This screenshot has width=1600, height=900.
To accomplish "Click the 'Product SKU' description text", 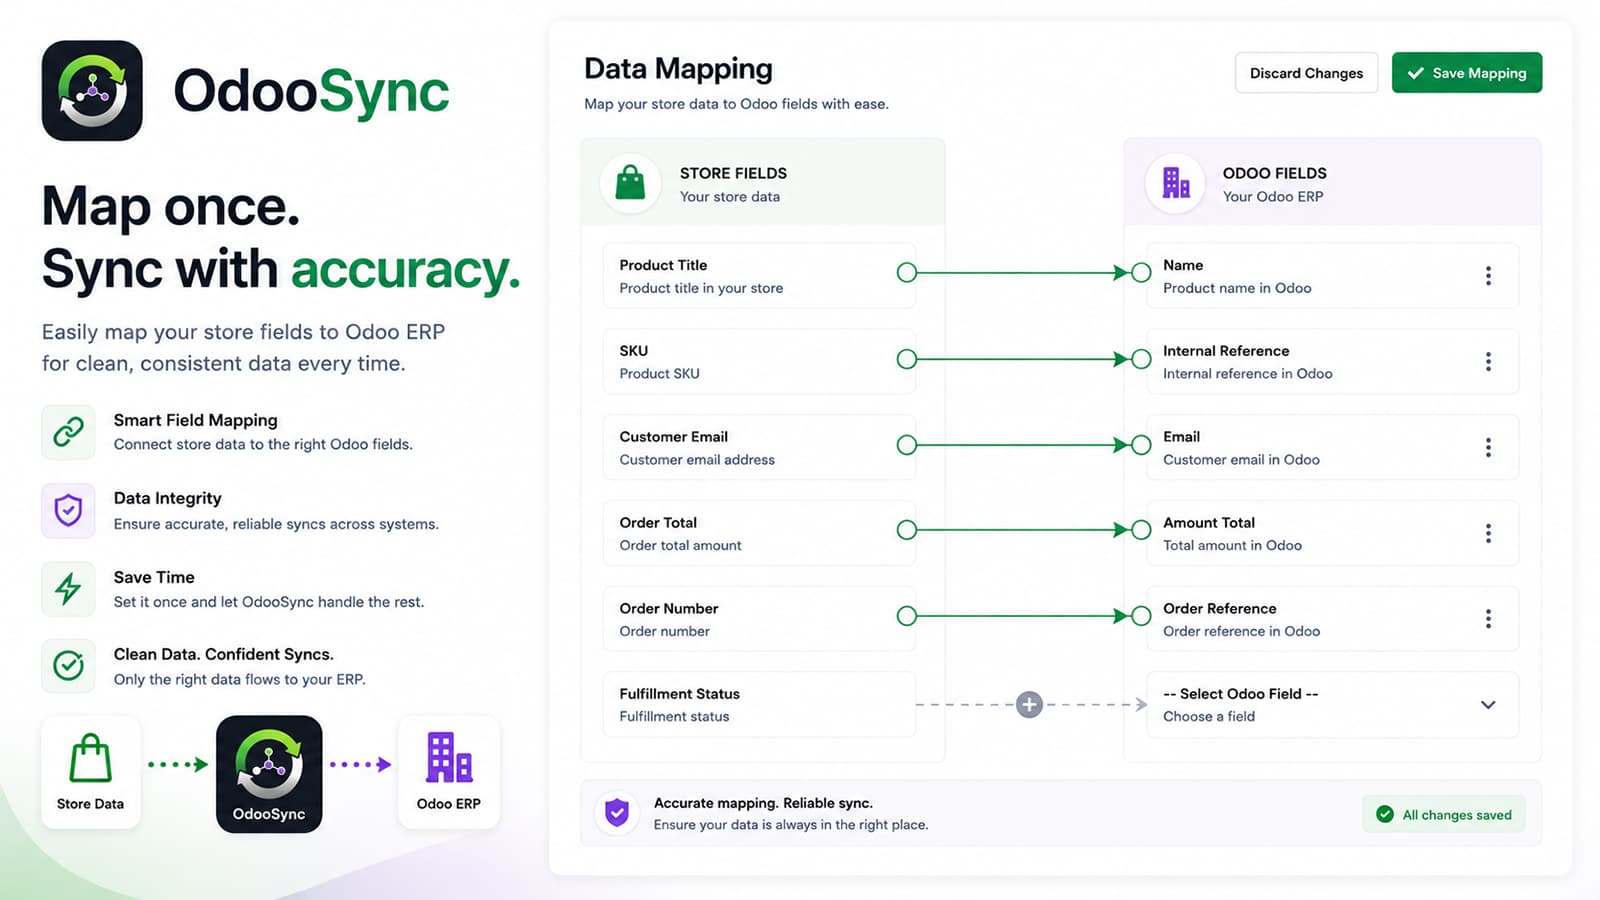I will 659,374.
